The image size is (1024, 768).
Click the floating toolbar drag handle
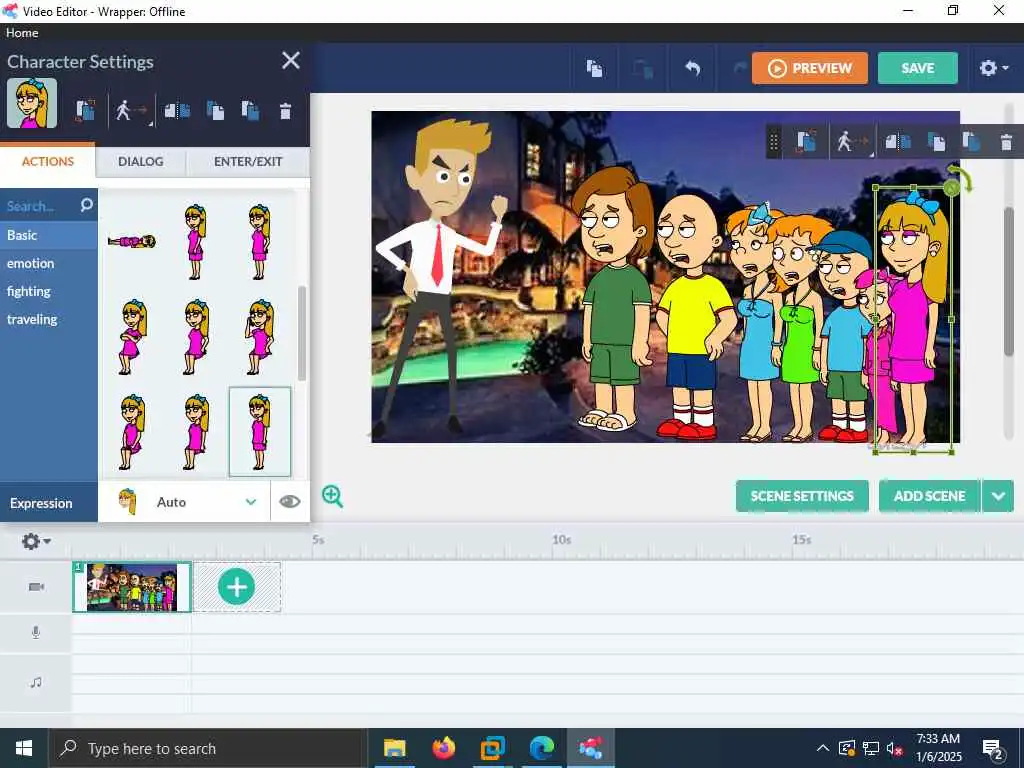pyautogui.click(x=774, y=142)
